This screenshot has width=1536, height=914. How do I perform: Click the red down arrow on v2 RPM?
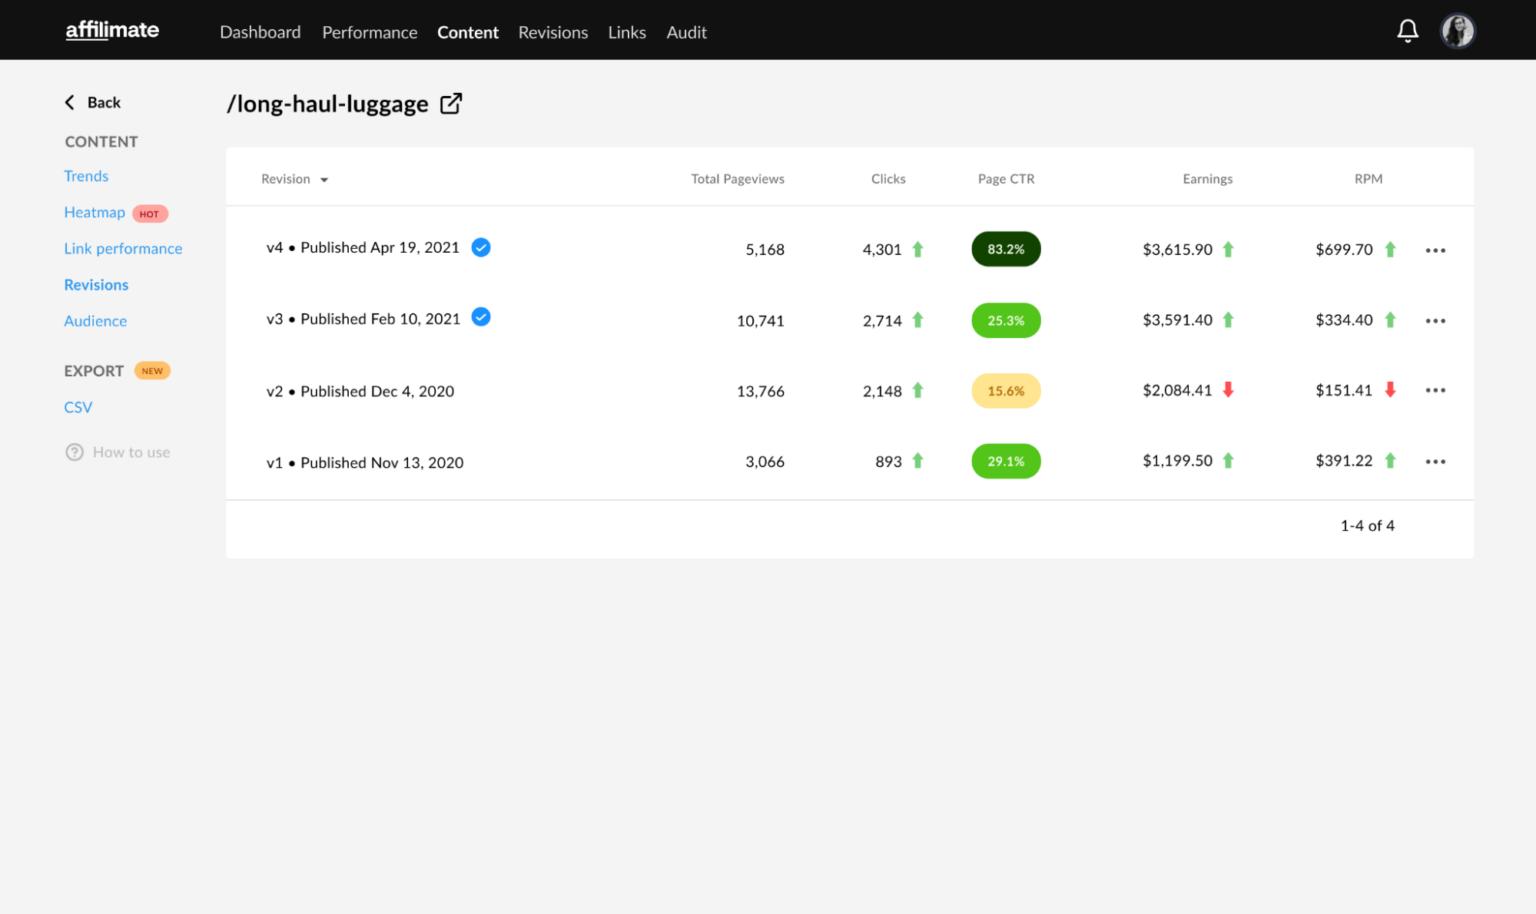[1390, 391]
